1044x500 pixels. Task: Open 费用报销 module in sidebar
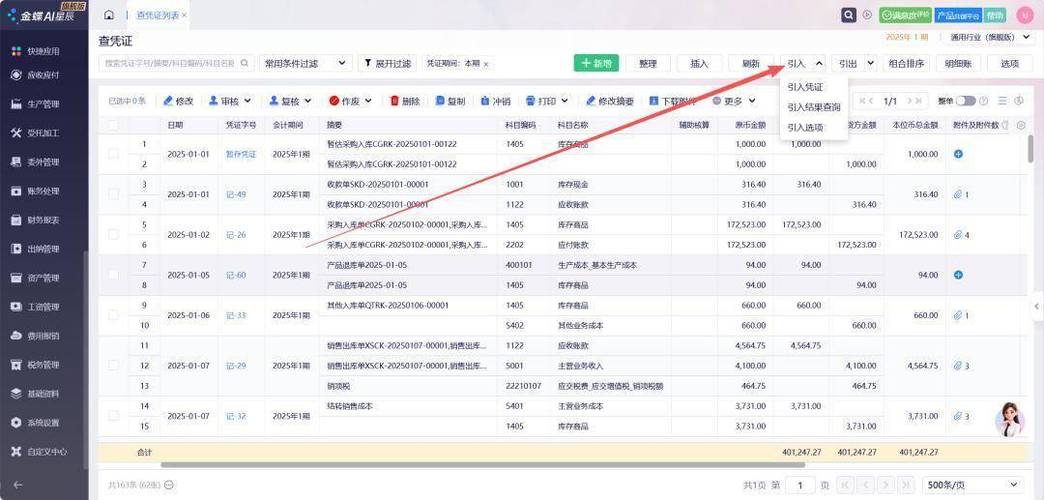point(43,336)
